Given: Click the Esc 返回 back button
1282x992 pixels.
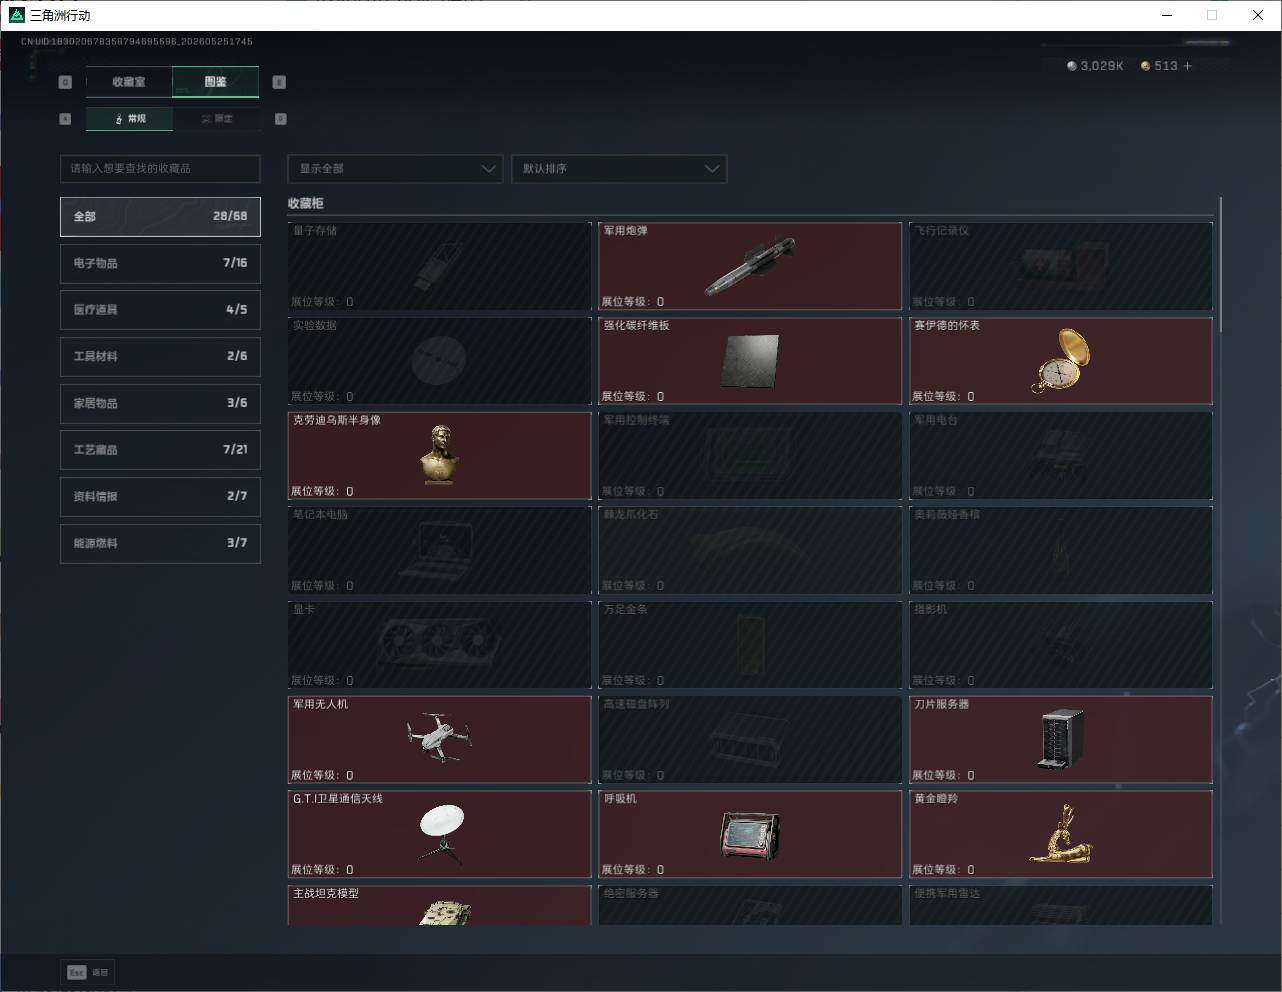Looking at the screenshot, I should (x=88, y=972).
